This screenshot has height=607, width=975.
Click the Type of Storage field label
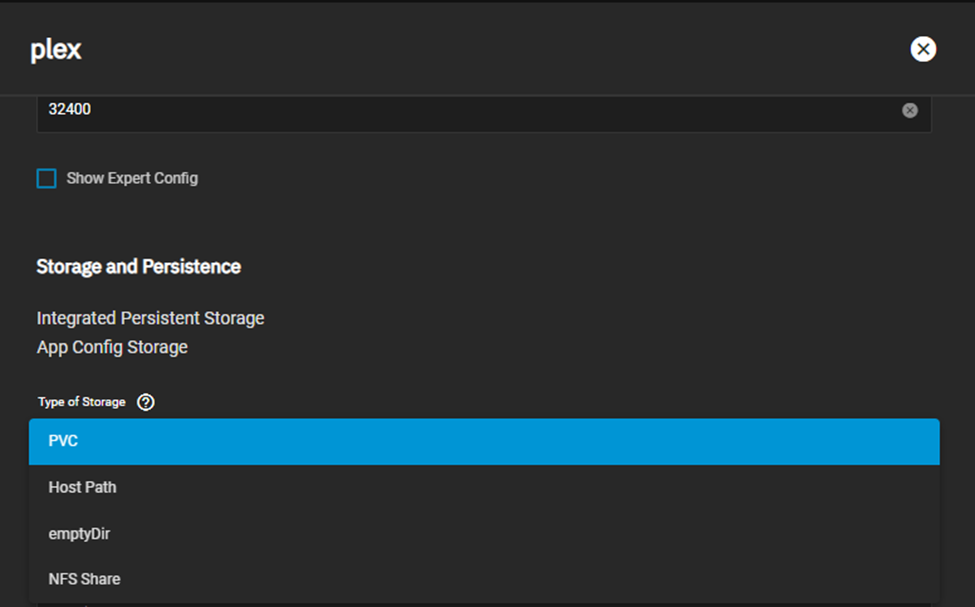pyautogui.click(x=81, y=402)
